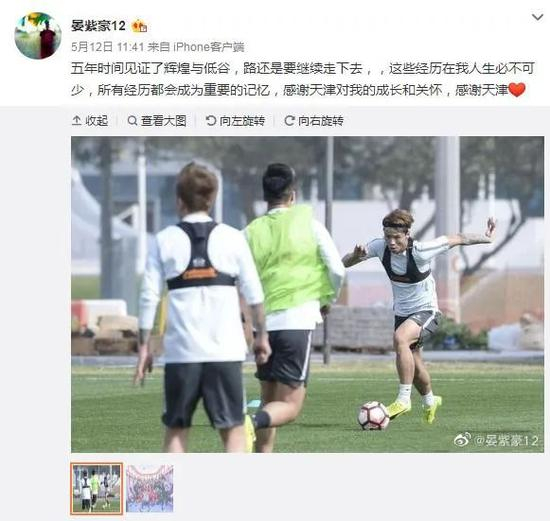Open 晏紫豪12 username profile link
Viewport: 550px width, 521px height.
[x=98, y=26]
